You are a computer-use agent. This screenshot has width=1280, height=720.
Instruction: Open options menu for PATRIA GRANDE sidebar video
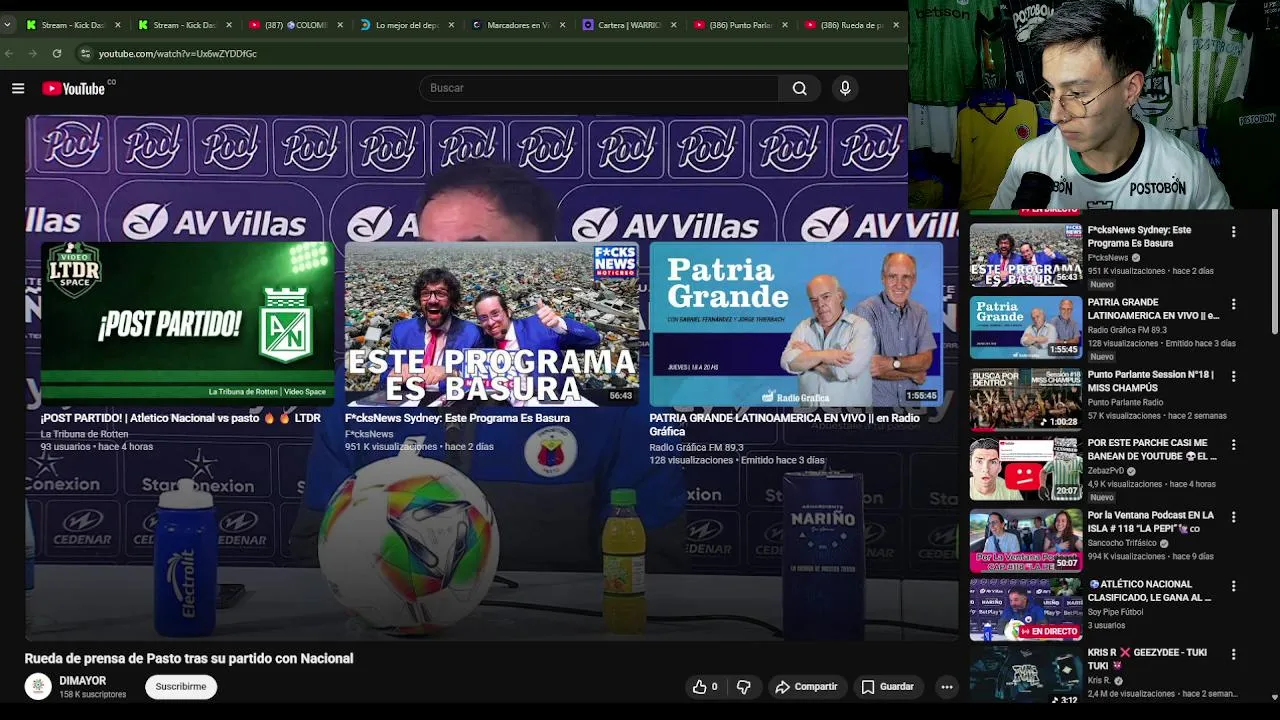(x=1233, y=303)
